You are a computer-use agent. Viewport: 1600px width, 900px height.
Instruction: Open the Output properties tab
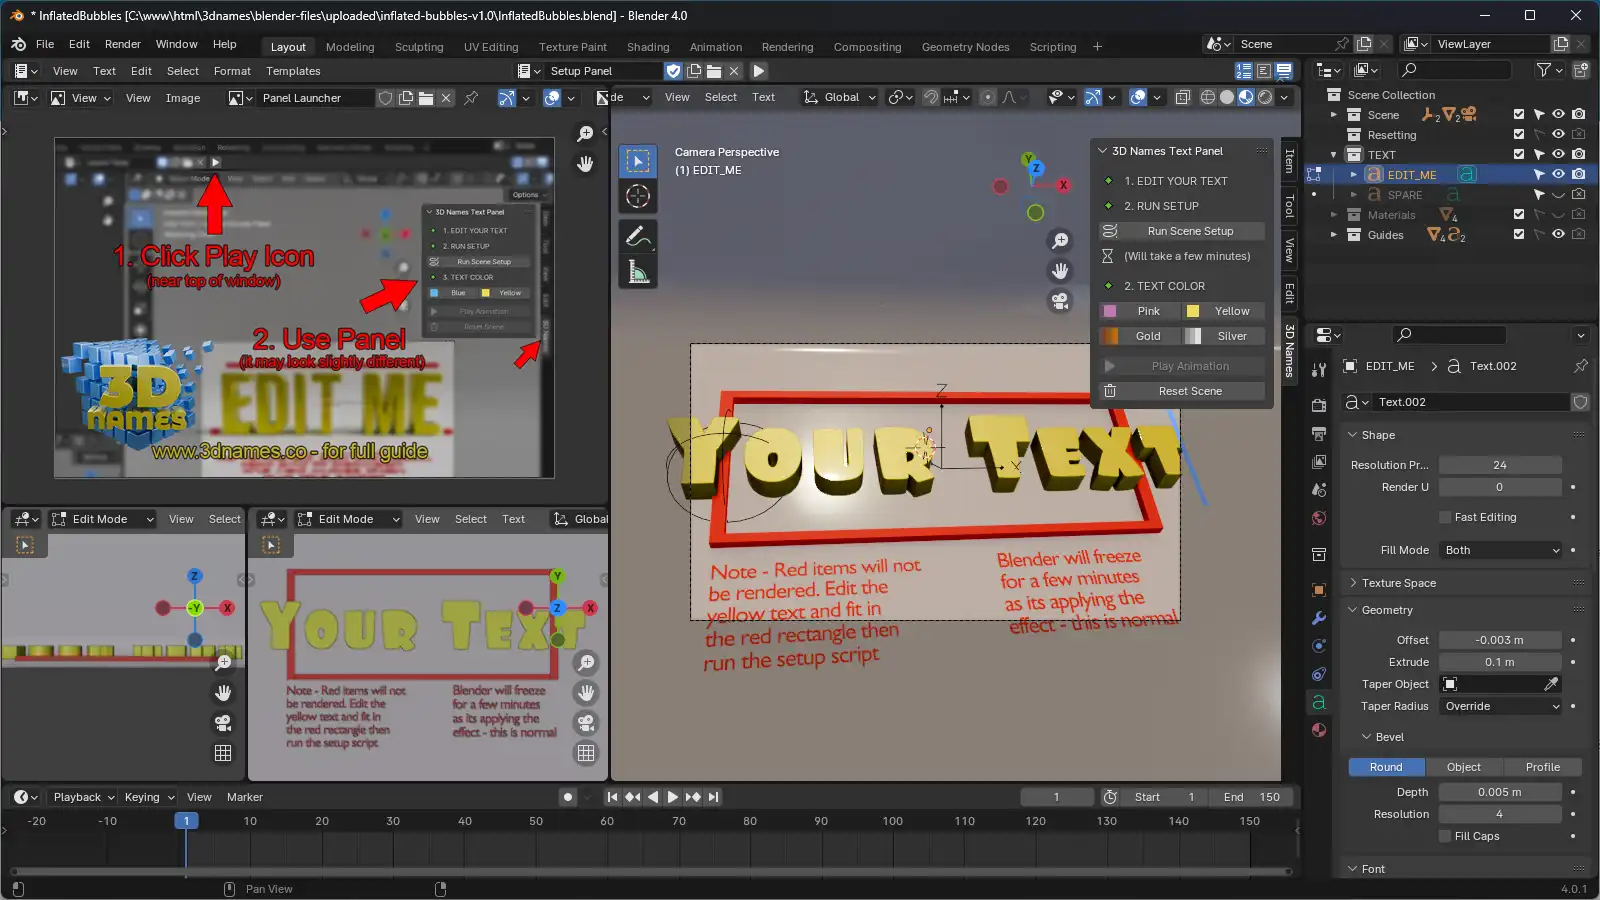1319,433
